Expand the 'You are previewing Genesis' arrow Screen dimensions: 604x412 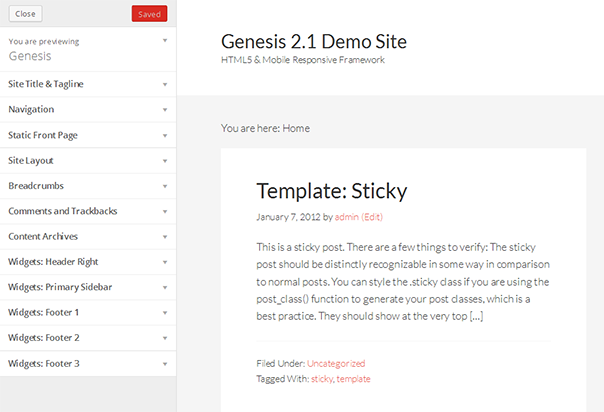[x=165, y=40]
